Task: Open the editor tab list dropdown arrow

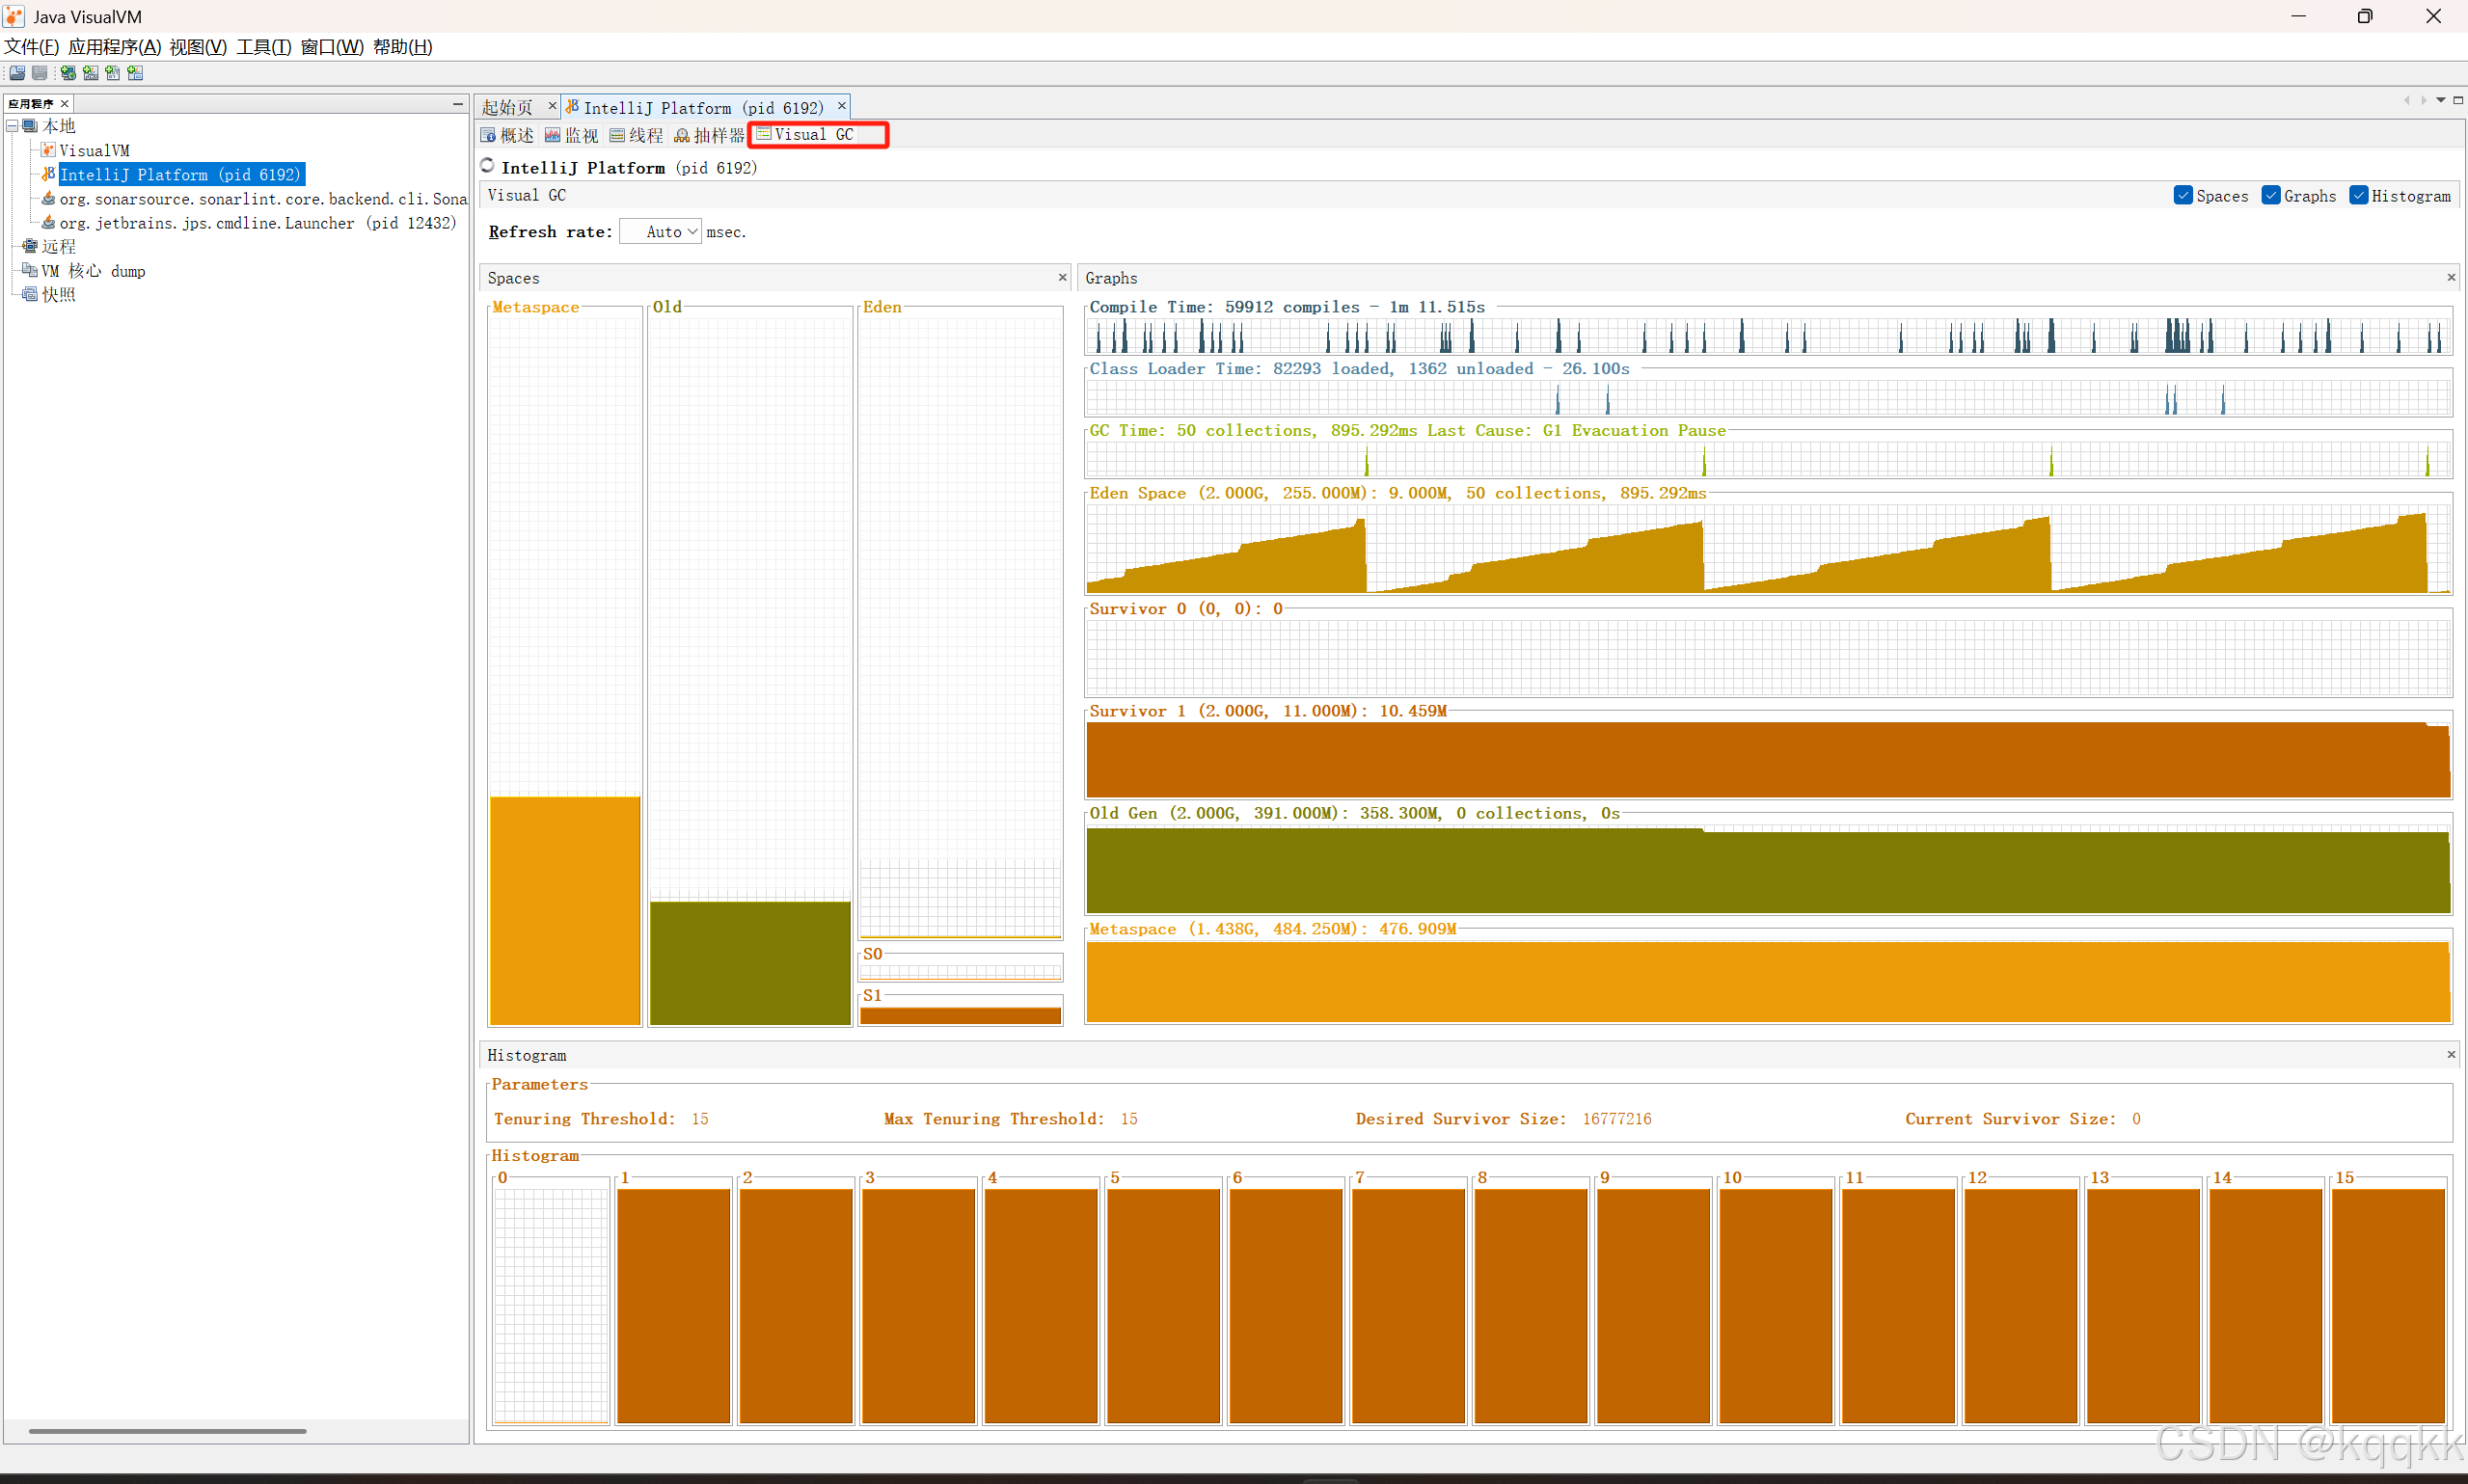Action: pyautogui.click(x=2440, y=100)
